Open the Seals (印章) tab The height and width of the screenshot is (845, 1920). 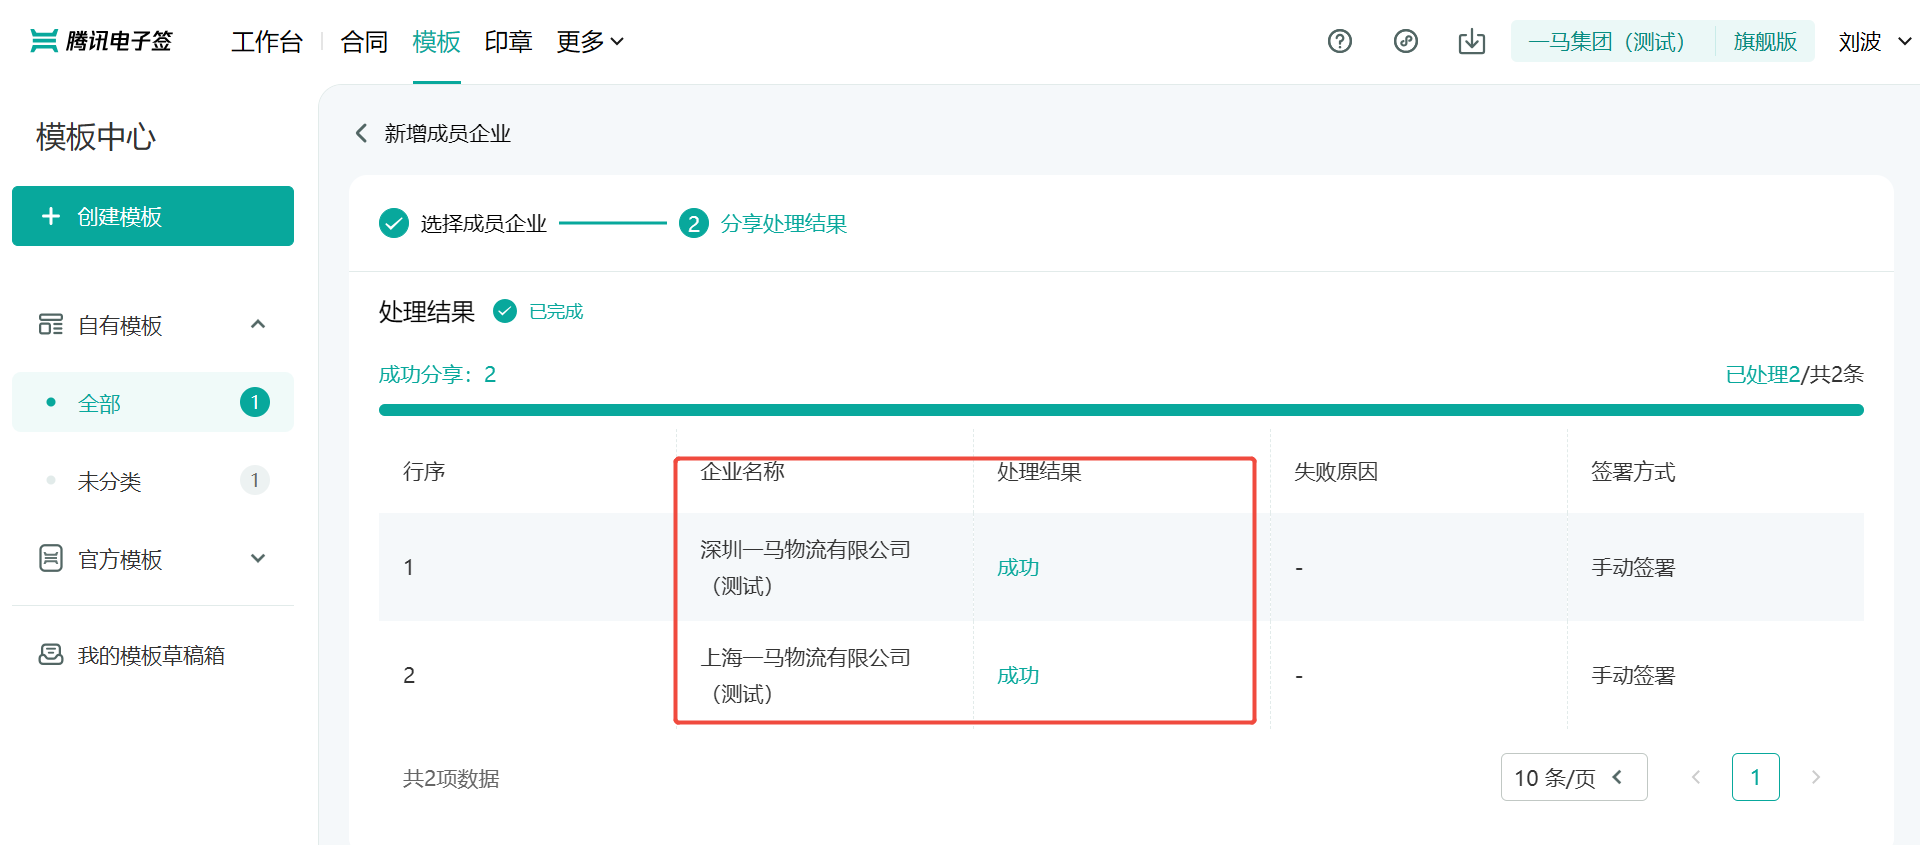coord(508,41)
